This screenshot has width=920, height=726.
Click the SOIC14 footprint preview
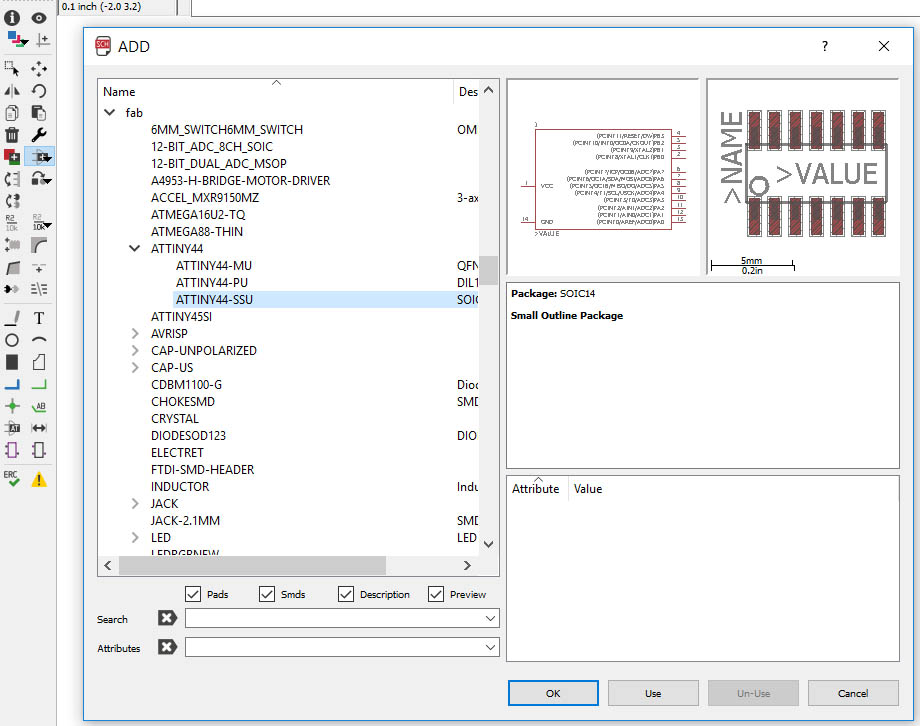pyautogui.click(x=803, y=177)
